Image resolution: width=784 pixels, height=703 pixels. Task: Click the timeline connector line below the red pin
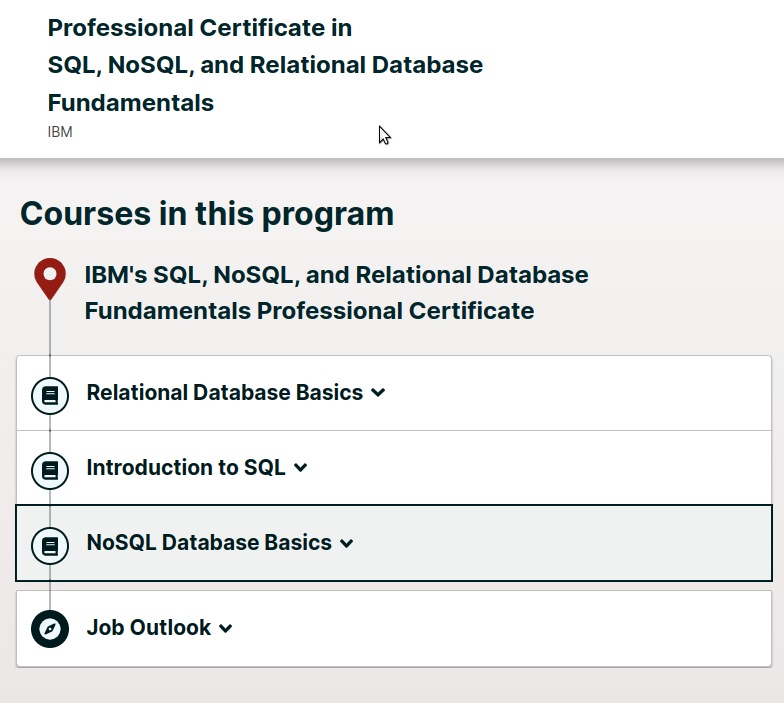50,330
